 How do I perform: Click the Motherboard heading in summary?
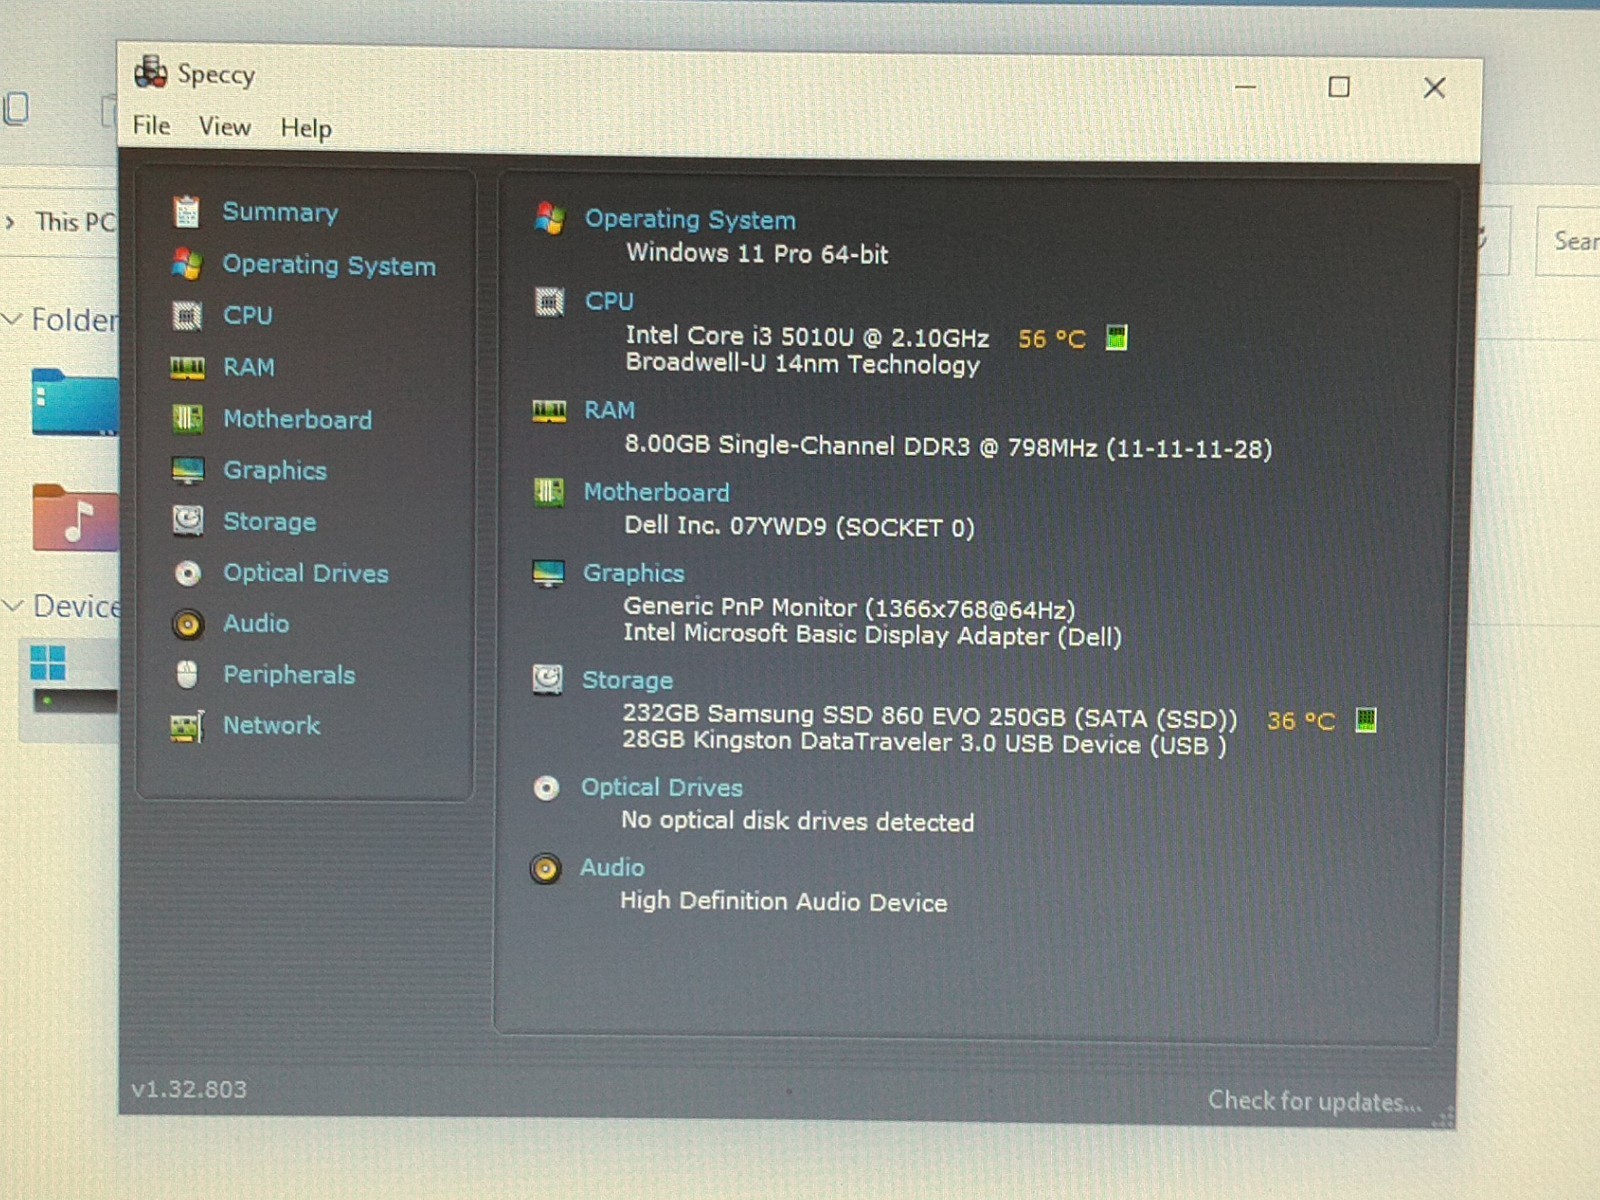657,492
